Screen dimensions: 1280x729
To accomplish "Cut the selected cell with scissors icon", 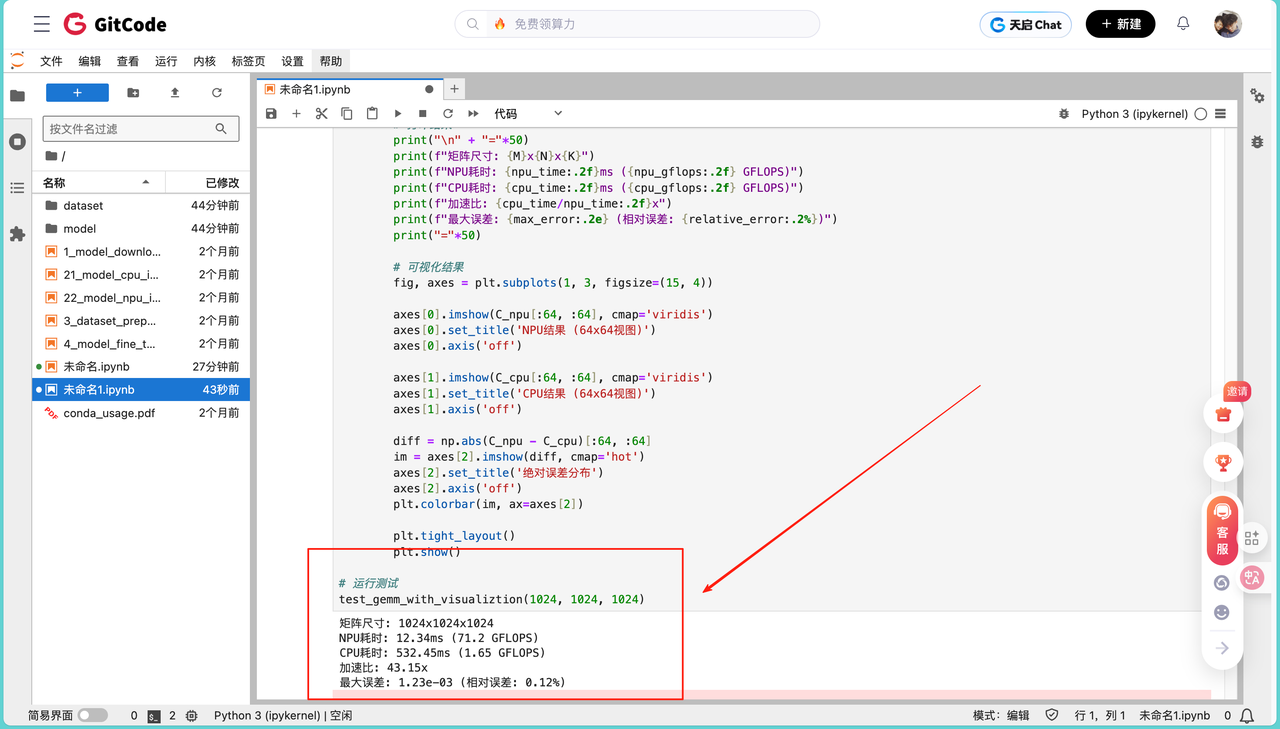I will point(321,114).
